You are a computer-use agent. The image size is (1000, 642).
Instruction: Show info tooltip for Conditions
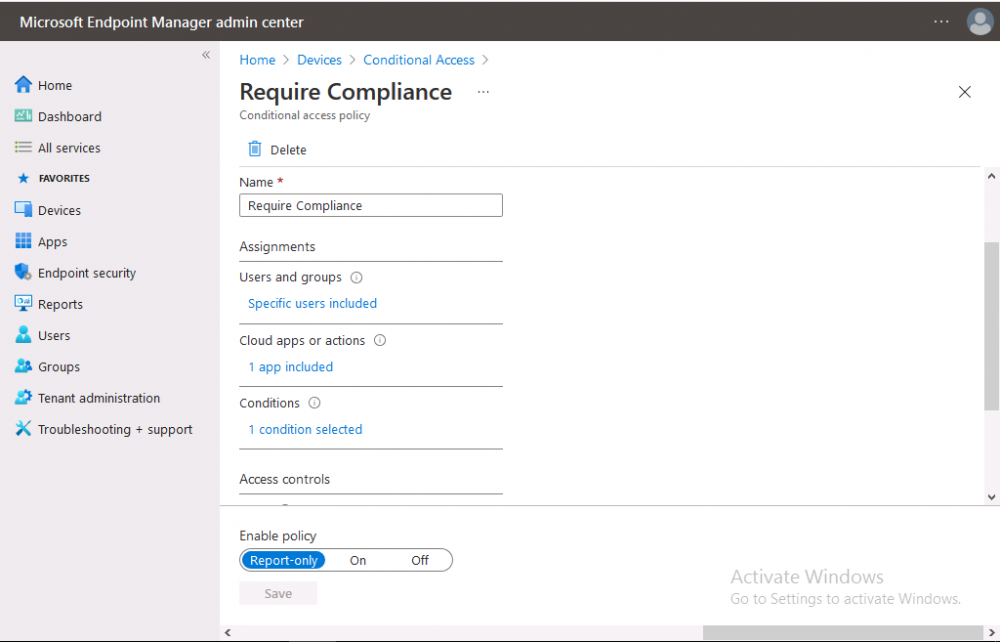tap(314, 403)
